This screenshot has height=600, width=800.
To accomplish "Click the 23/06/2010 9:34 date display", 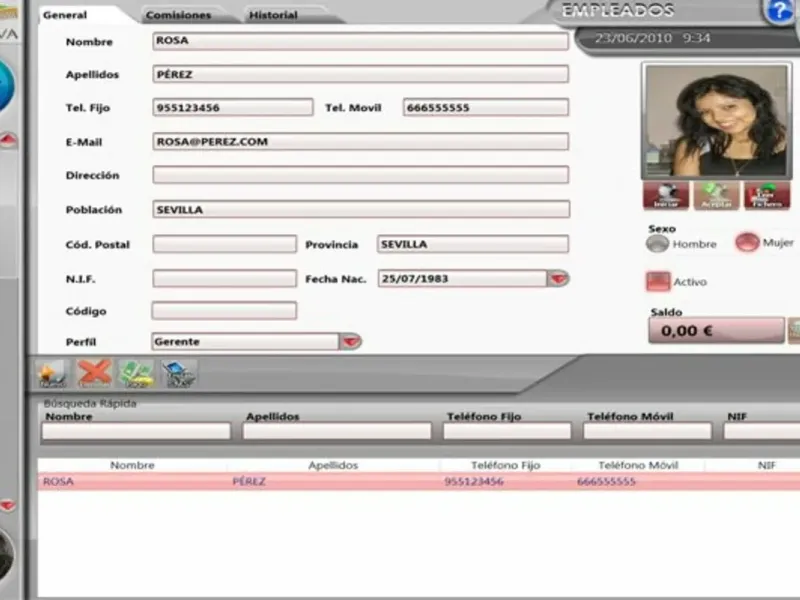I will click(653, 38).
